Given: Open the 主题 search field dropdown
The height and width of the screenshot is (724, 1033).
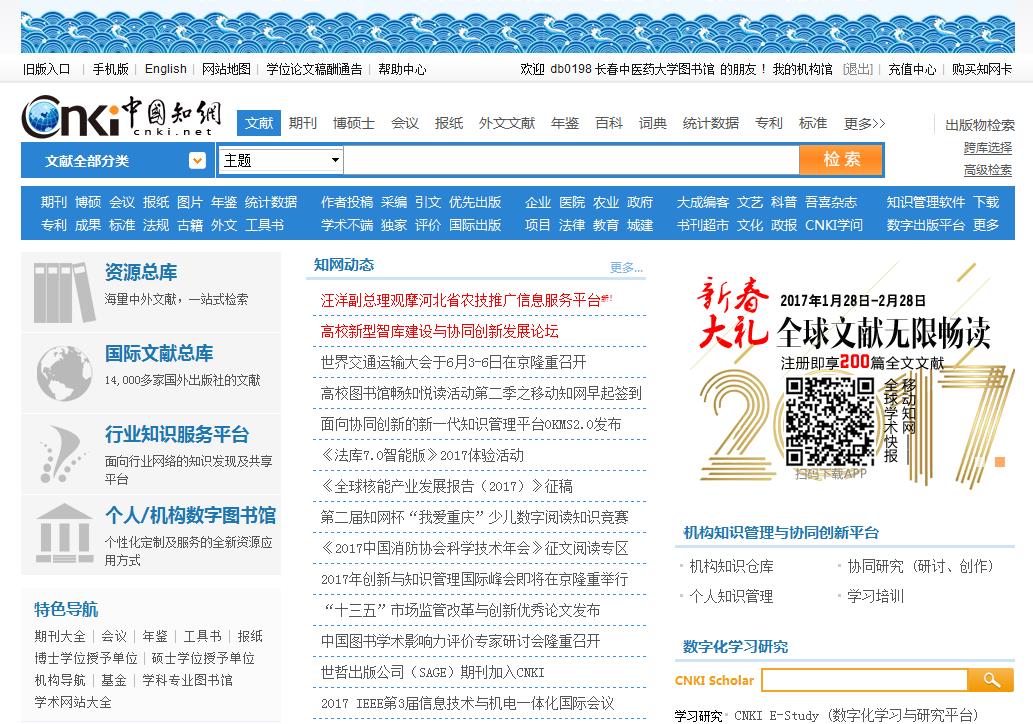Looking at the screenshot, I should pos(281,160).
